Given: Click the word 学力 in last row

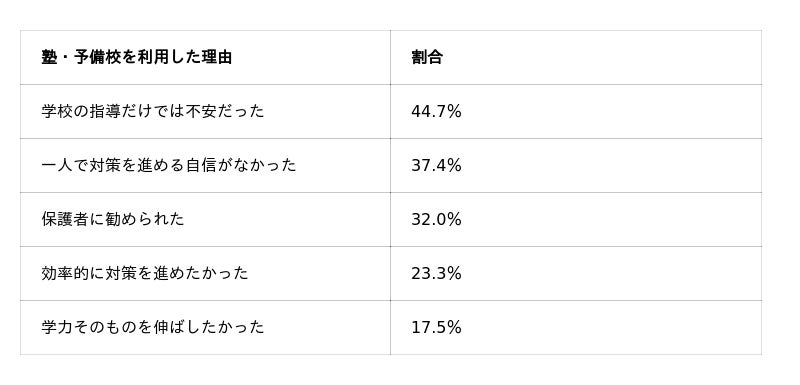Looking at the screenshot, I should (57, 327).
